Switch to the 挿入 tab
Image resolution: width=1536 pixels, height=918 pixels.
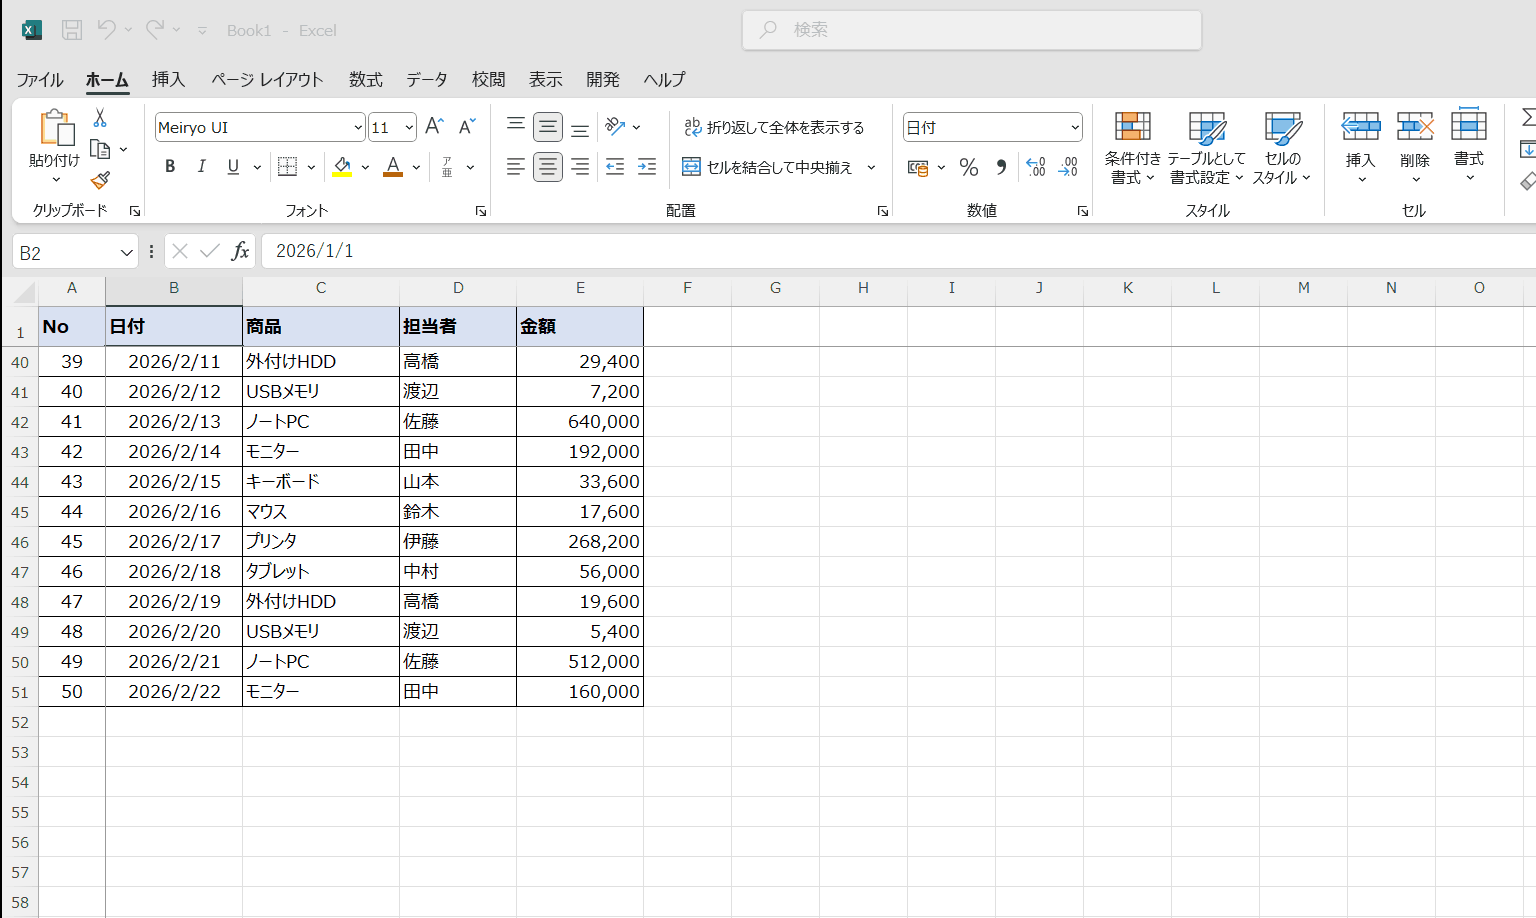click(x=168, y=80)
